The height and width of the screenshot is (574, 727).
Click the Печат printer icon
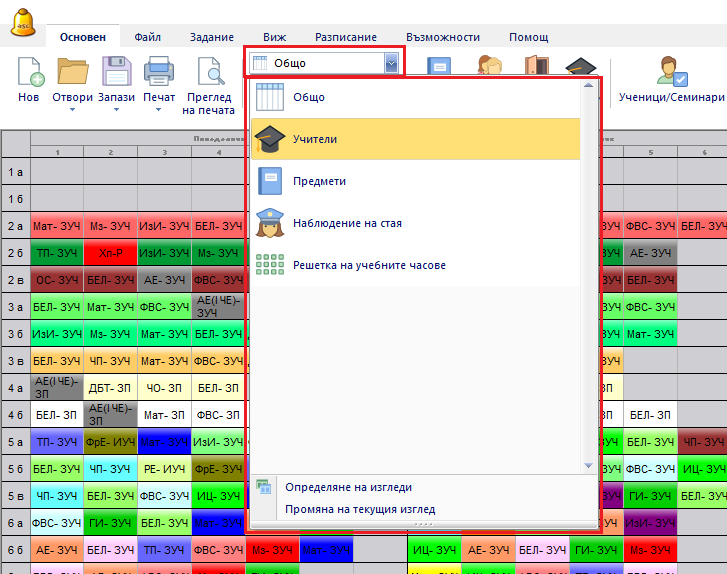(x=159, y=73)
